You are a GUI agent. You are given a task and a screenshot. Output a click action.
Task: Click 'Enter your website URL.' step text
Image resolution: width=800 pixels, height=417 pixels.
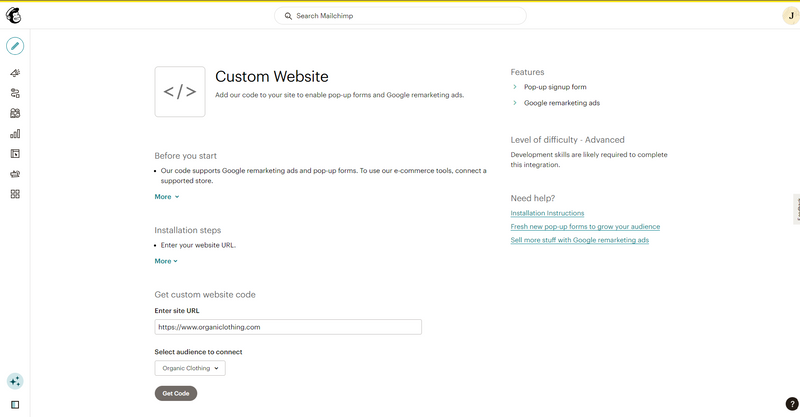click(198, 245)
